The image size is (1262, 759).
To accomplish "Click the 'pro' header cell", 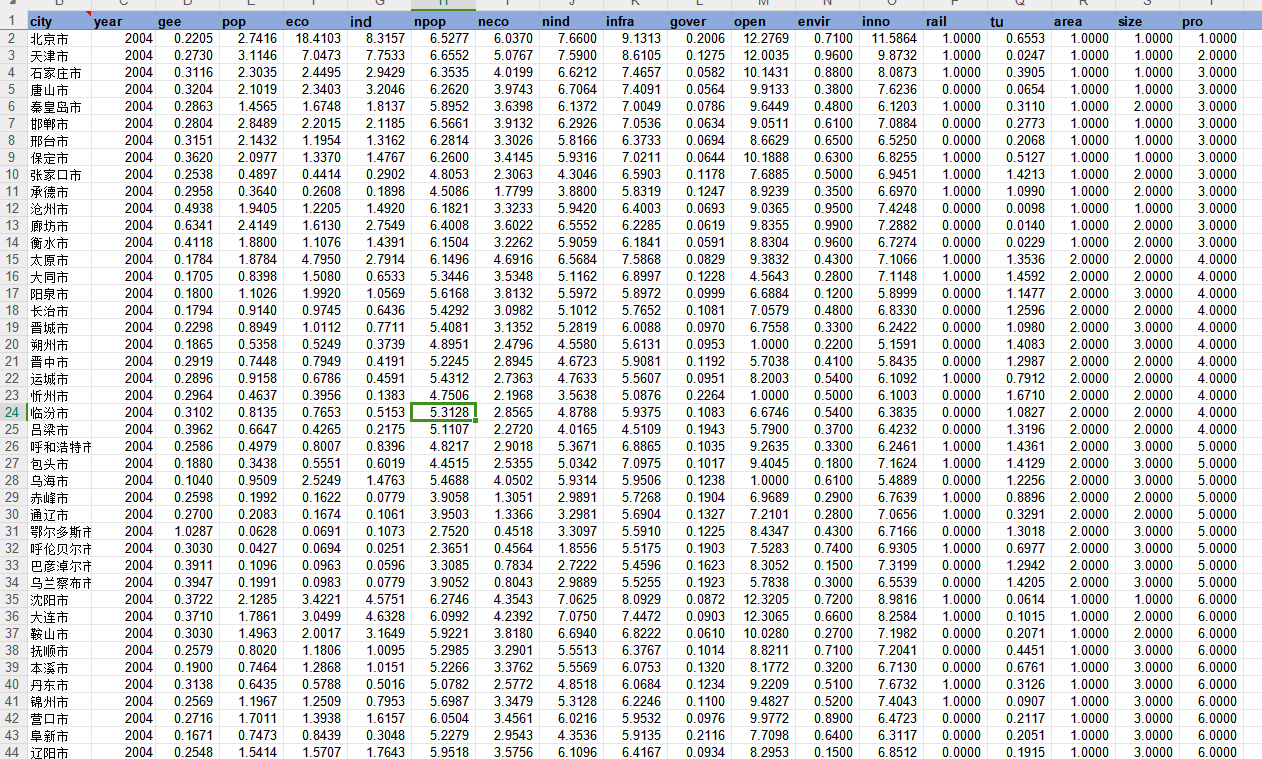I will [x=1211, y=22].
